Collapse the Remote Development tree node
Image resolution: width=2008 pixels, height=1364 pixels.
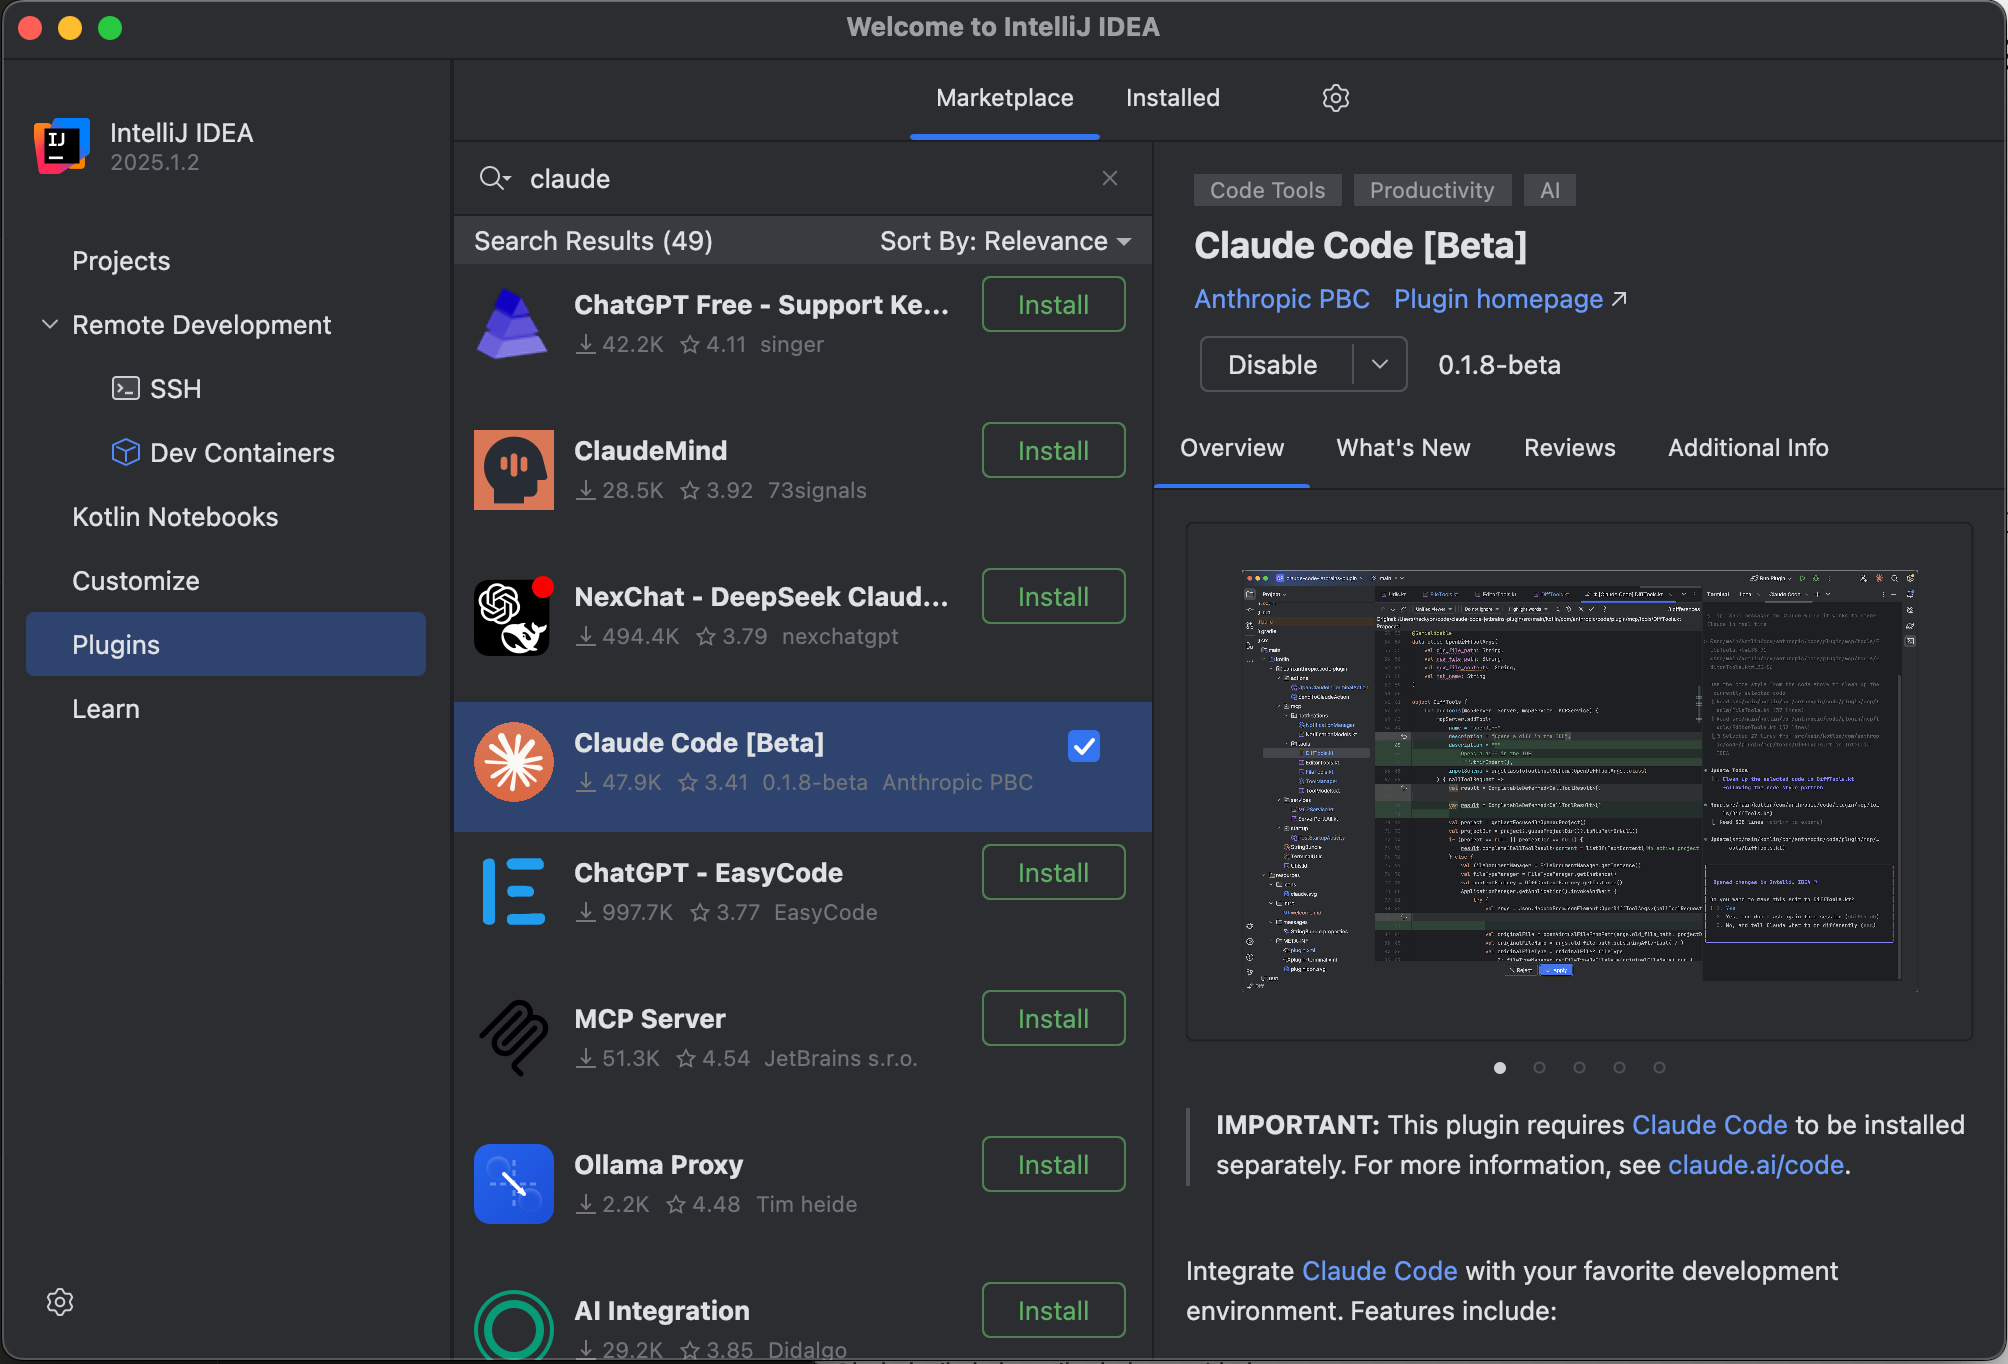[x=49, y=325]
